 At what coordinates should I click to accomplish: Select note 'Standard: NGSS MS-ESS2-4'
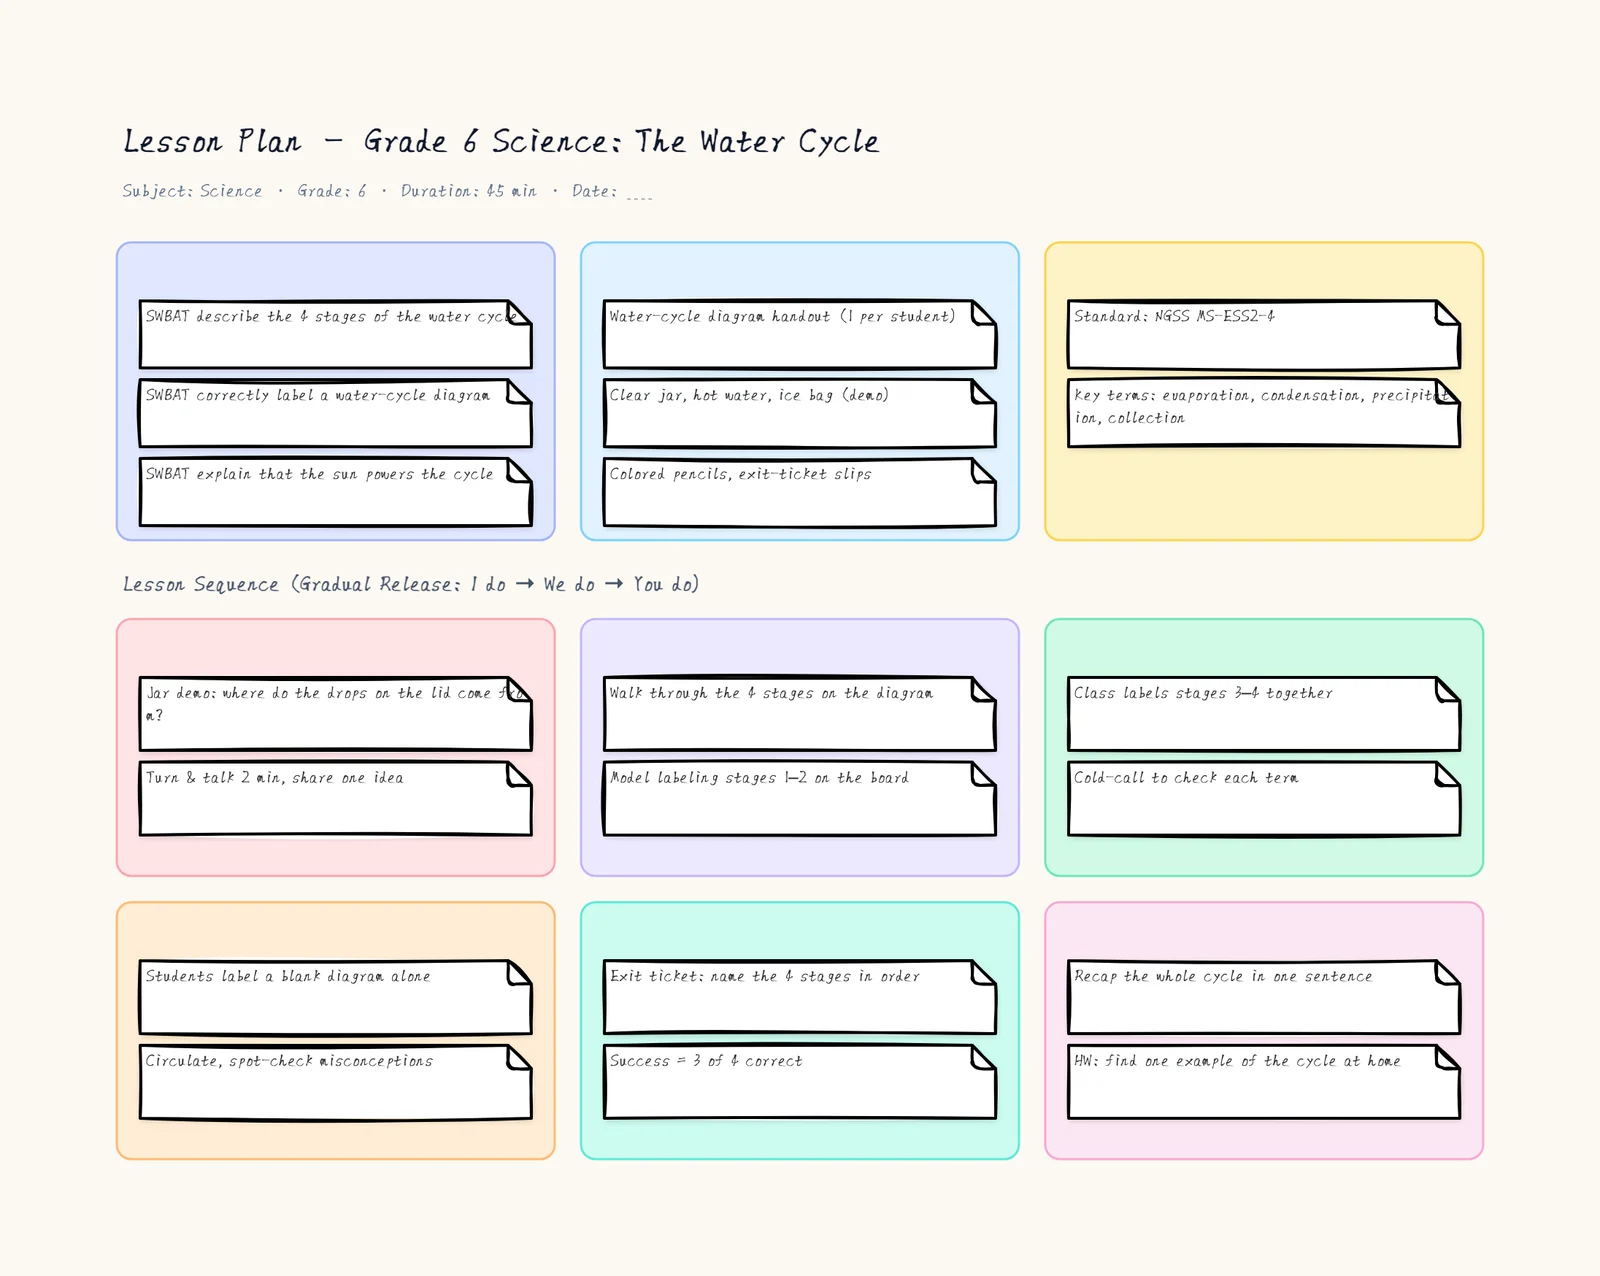pyautogui.click(x=1264, y=334)
